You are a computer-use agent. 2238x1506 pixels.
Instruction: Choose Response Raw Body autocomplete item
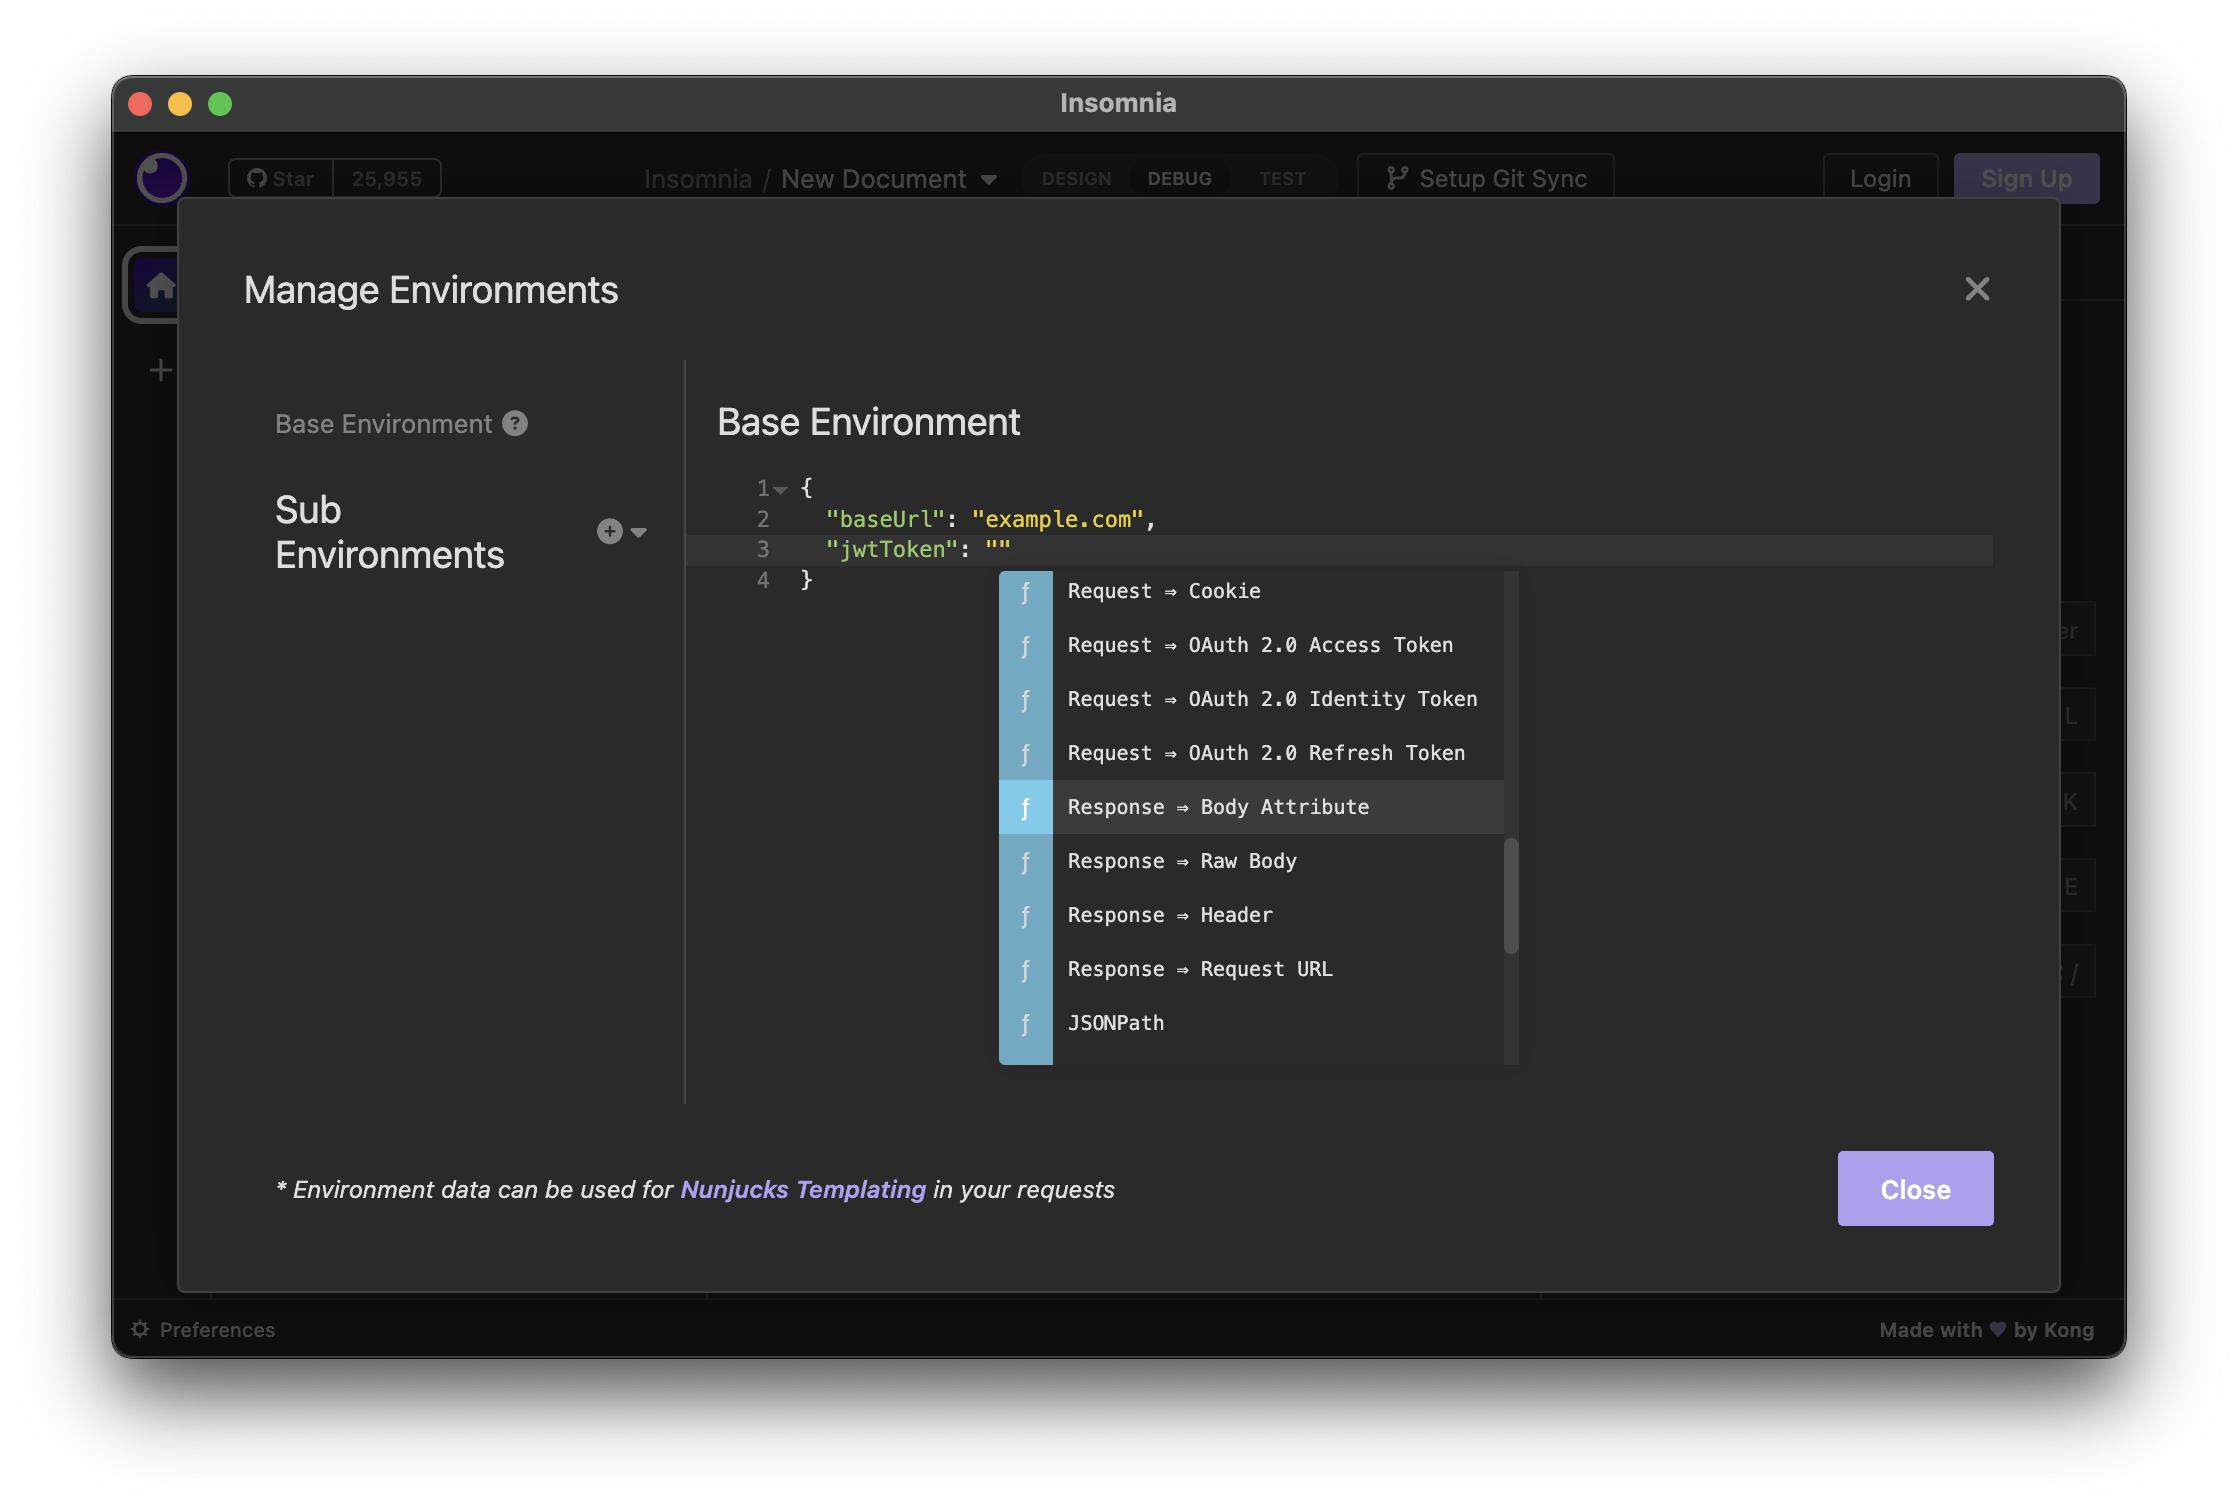pos(1181,861)
